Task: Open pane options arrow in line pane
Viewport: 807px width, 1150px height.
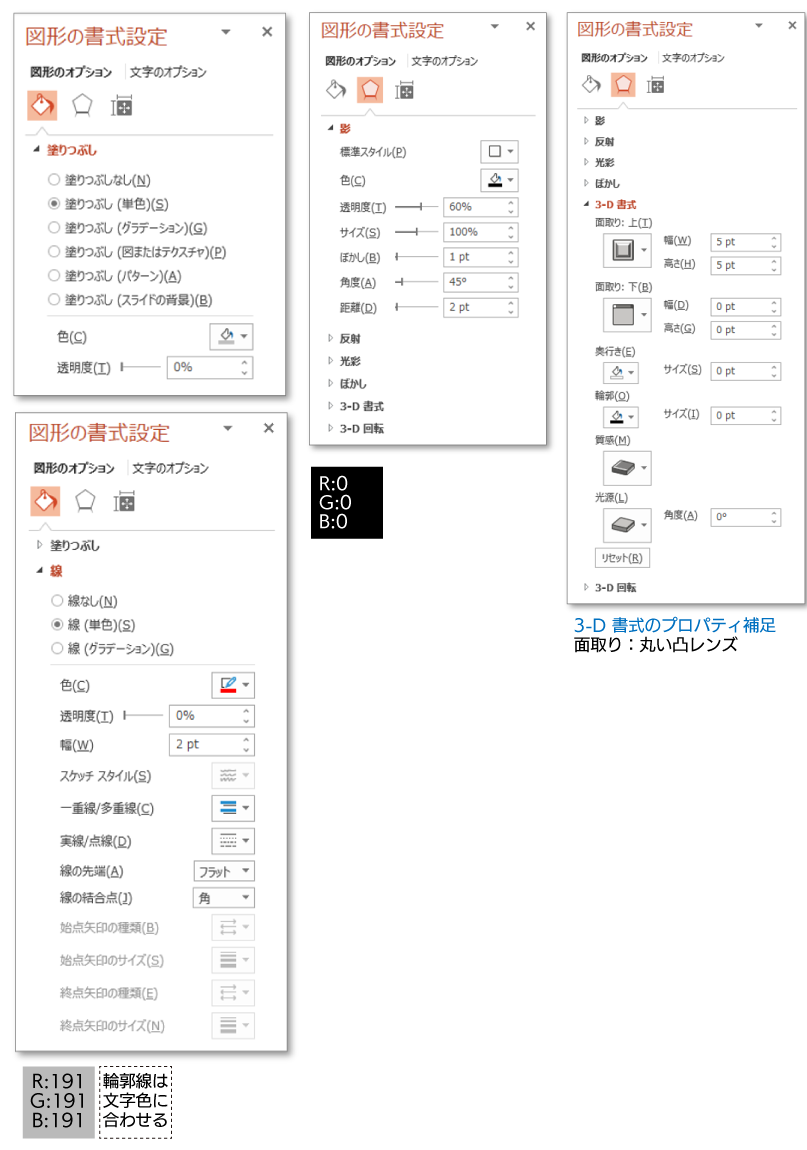Action: click(x=227, y=428)
